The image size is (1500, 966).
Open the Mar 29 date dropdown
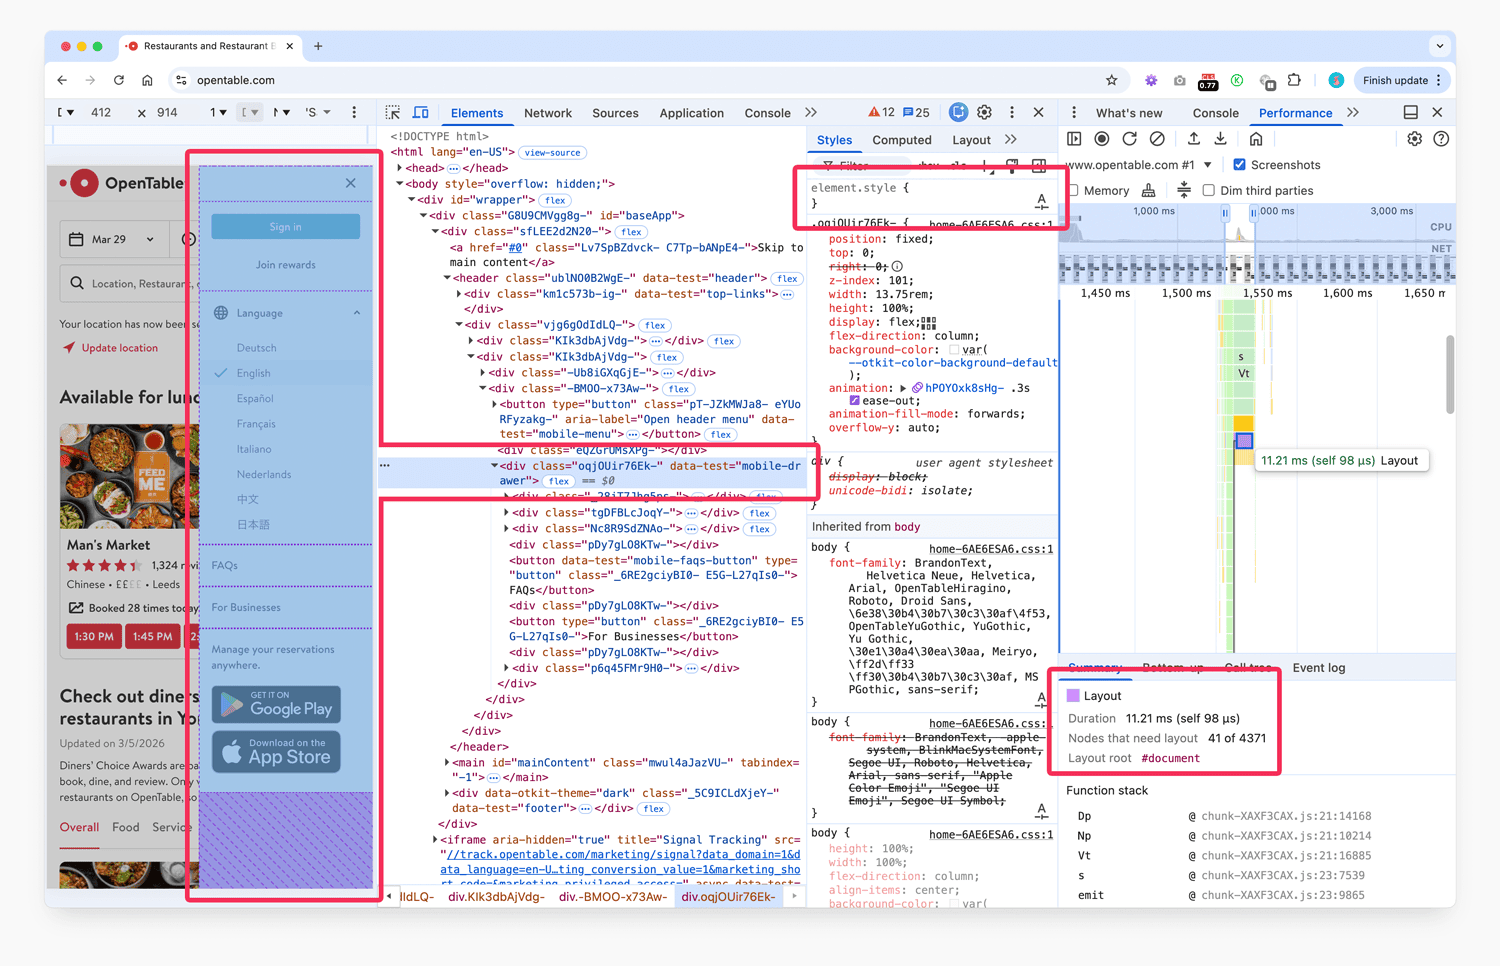(x=112, y=239)
